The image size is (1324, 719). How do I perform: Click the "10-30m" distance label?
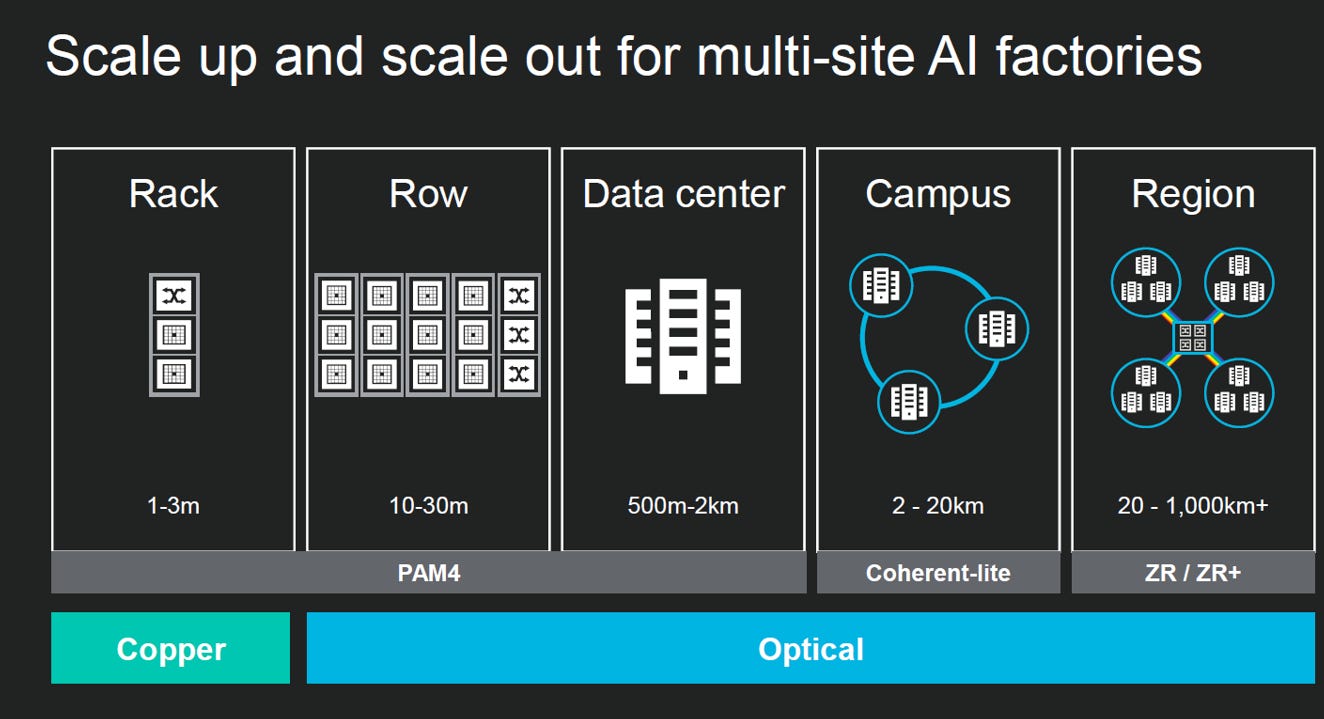point(428,506)
